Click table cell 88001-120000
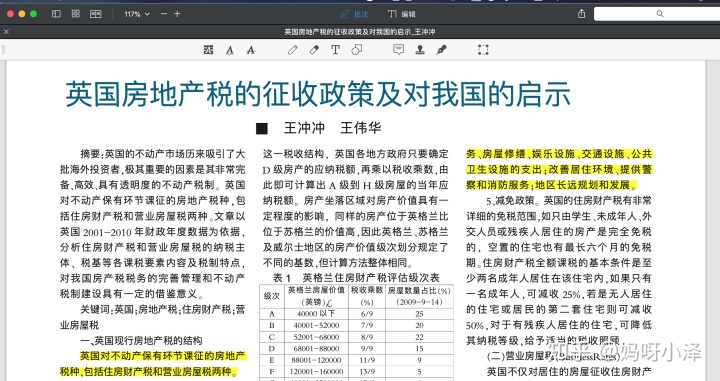The height and width of the screenshot is (381, 720). coord(316,360)
